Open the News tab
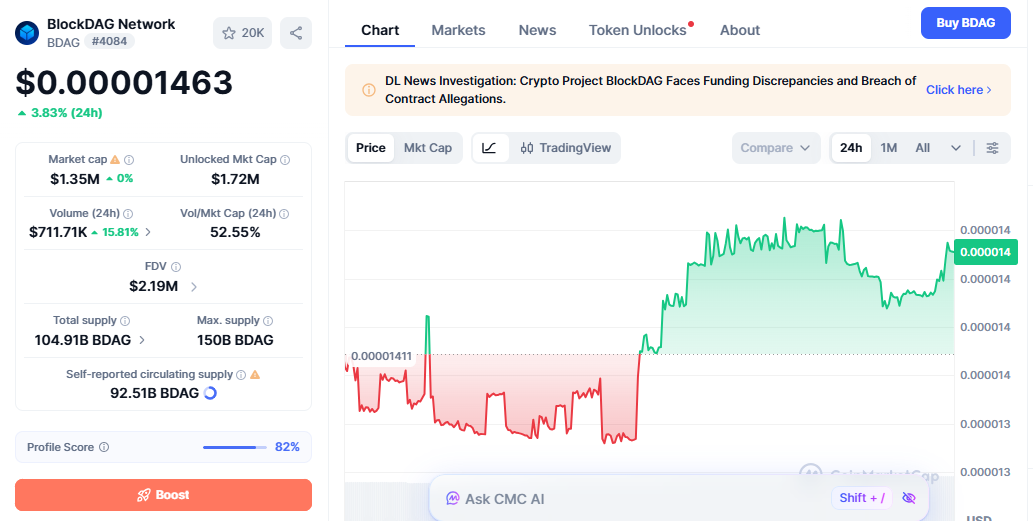The image size is (1033, 521). [x=538, y=30]
